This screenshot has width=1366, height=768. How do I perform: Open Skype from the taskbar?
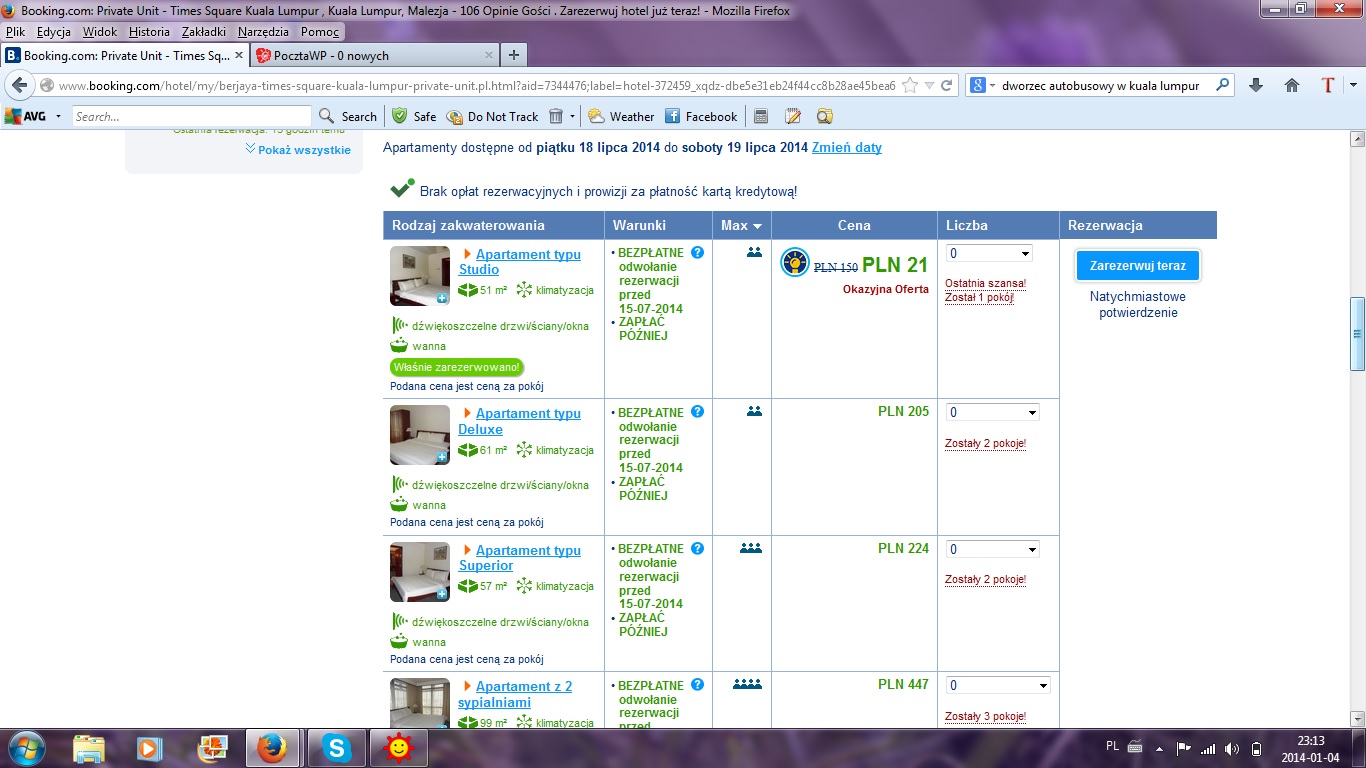(337, 747)
